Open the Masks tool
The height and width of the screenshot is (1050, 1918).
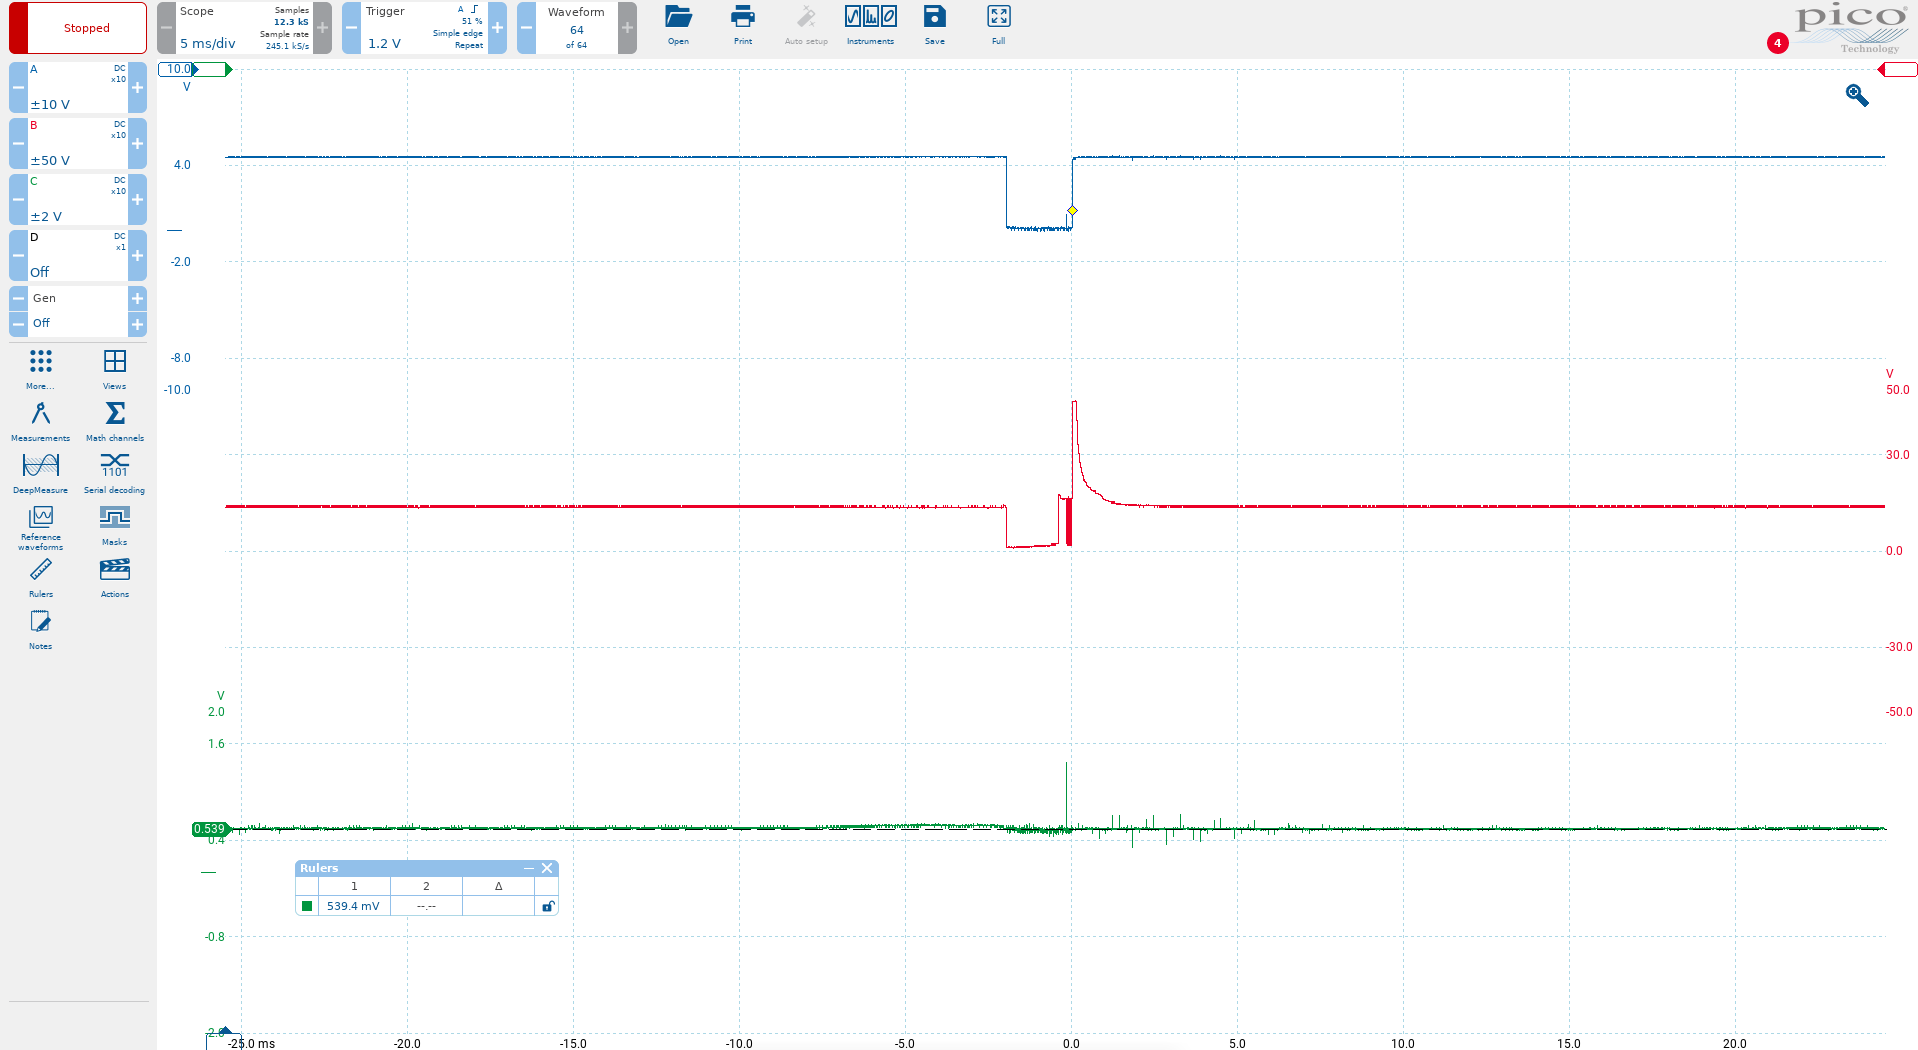coord(114,524)
